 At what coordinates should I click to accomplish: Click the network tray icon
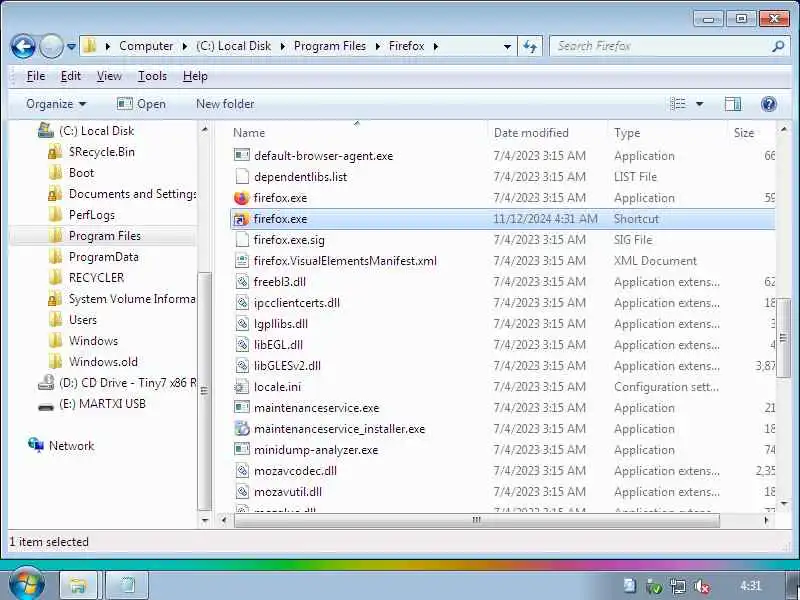[678, 587]
